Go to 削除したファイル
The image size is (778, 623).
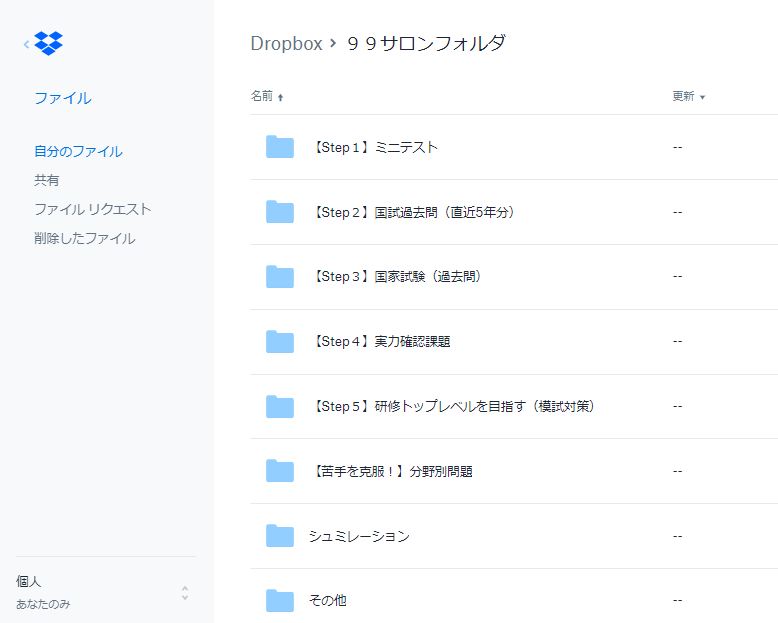click(84, 238)
